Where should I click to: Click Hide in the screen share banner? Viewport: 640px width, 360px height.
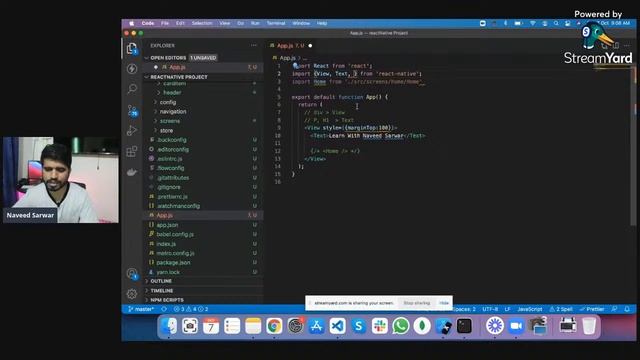pyautogui.click(x=444, y=303)
